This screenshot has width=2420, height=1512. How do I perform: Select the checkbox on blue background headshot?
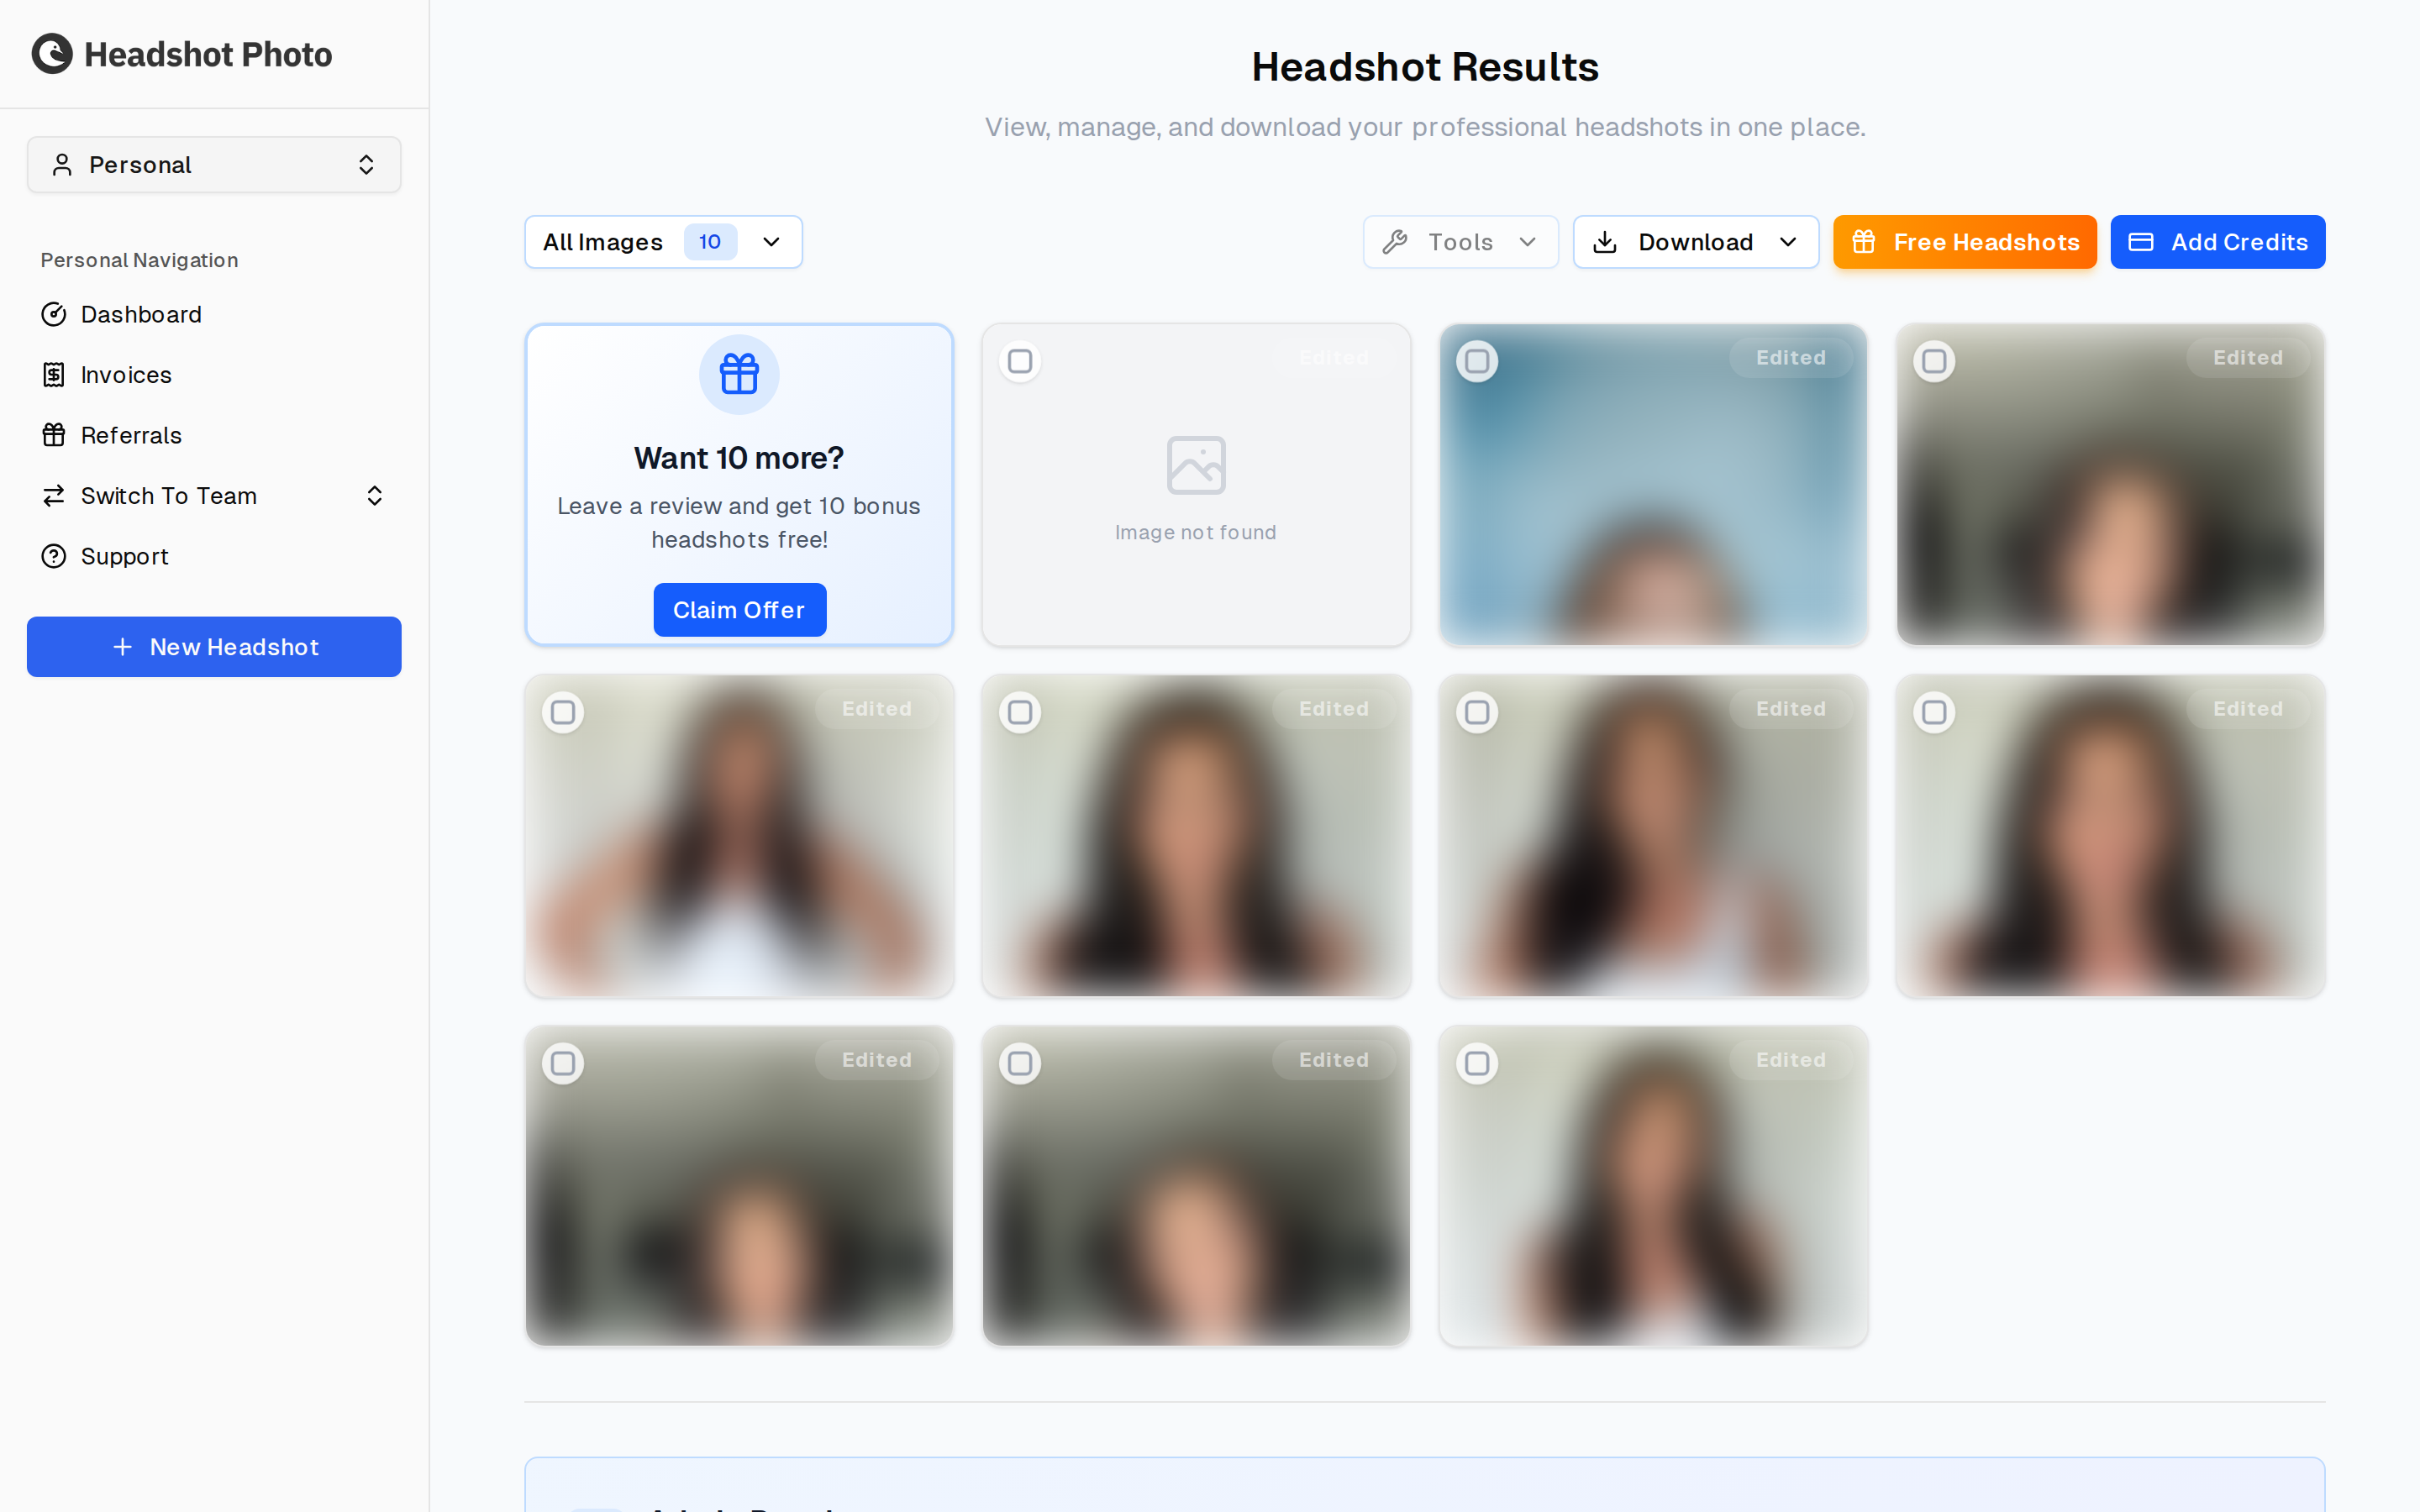[1477, 361]
